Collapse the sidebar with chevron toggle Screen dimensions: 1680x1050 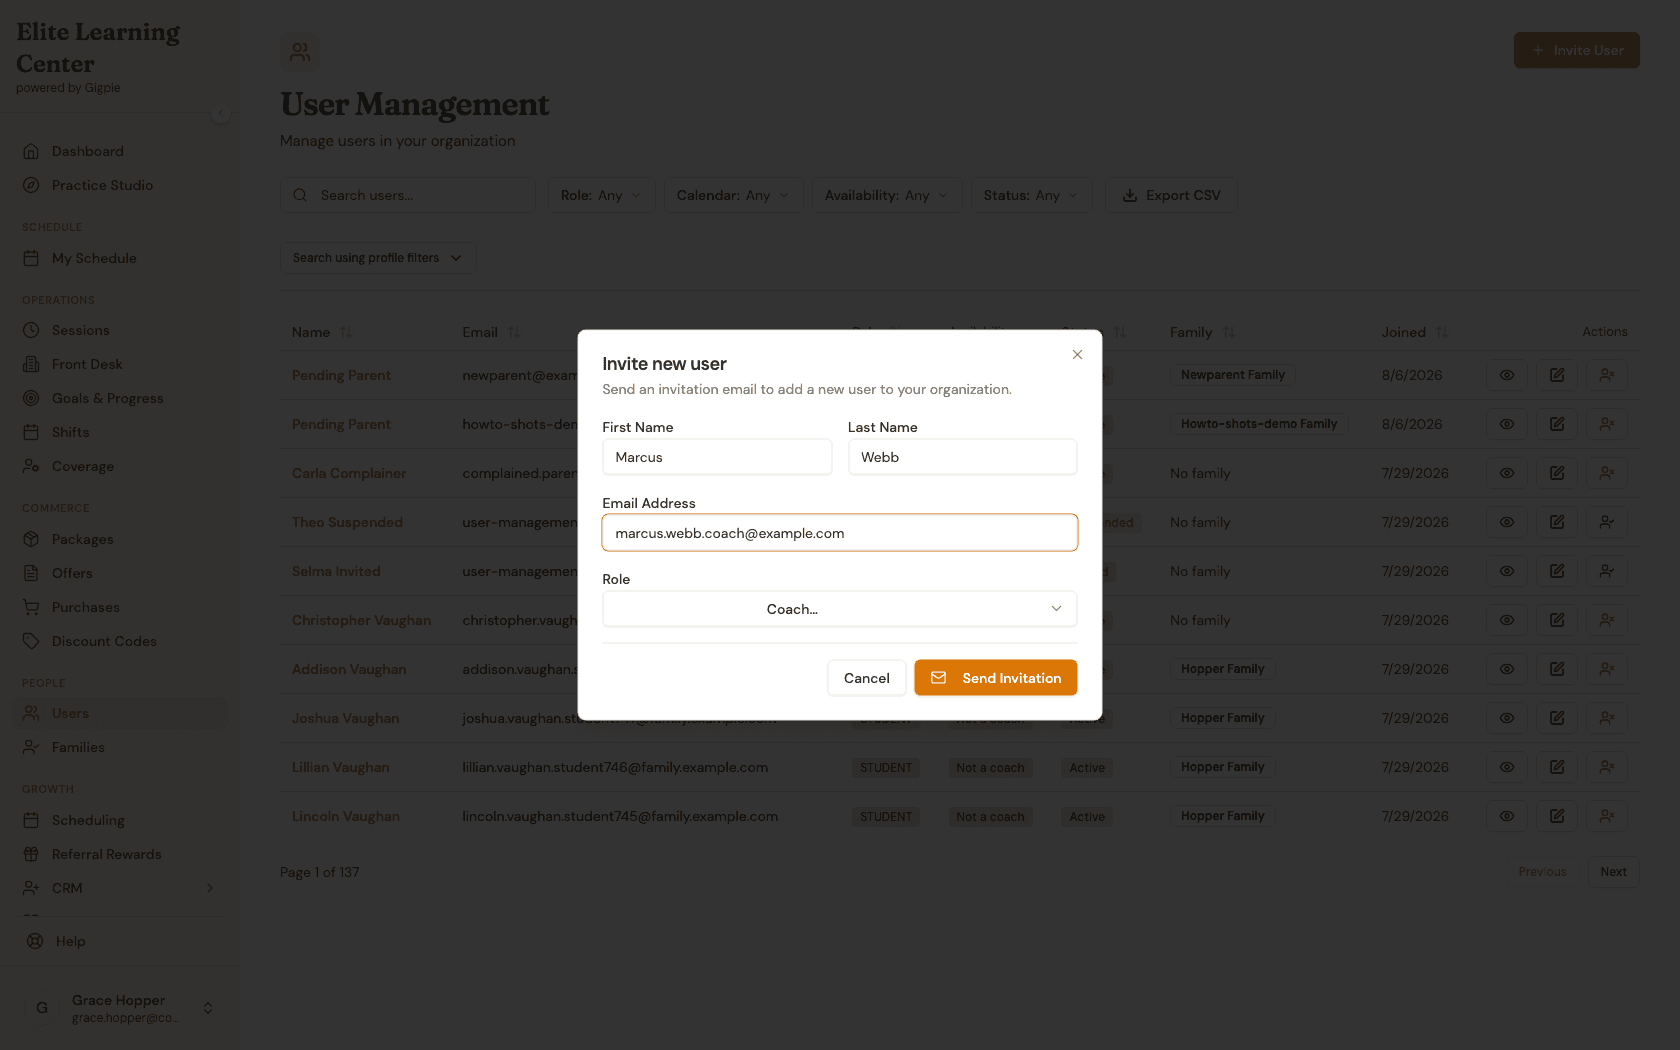pyautogui.click(x=221, y=113)
